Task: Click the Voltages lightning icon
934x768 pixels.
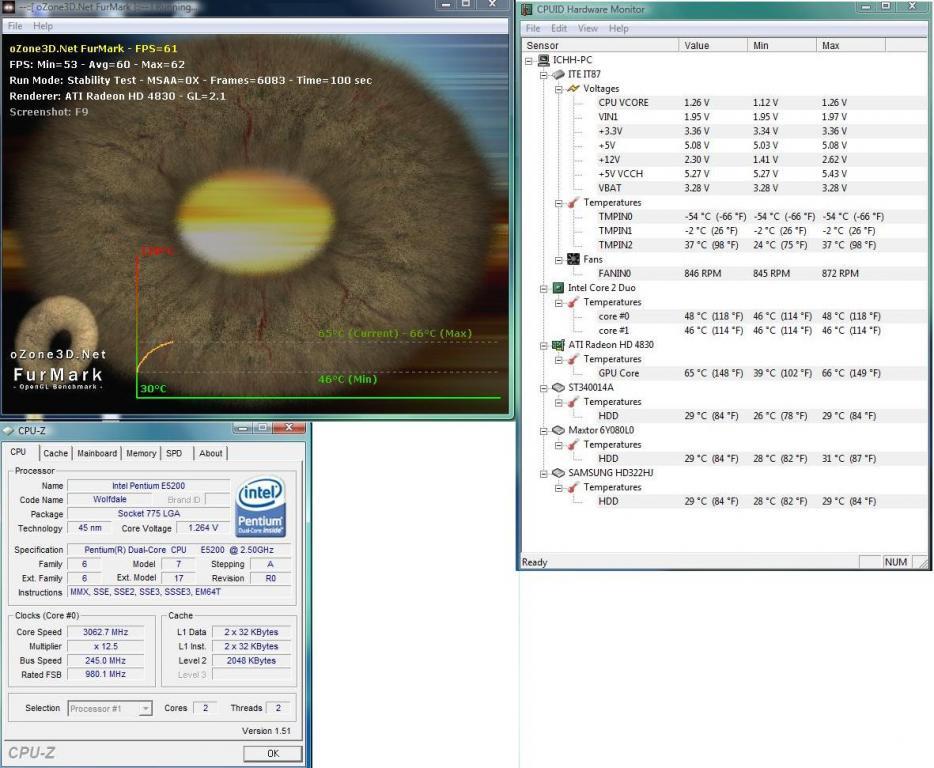Action: point(573,89)
